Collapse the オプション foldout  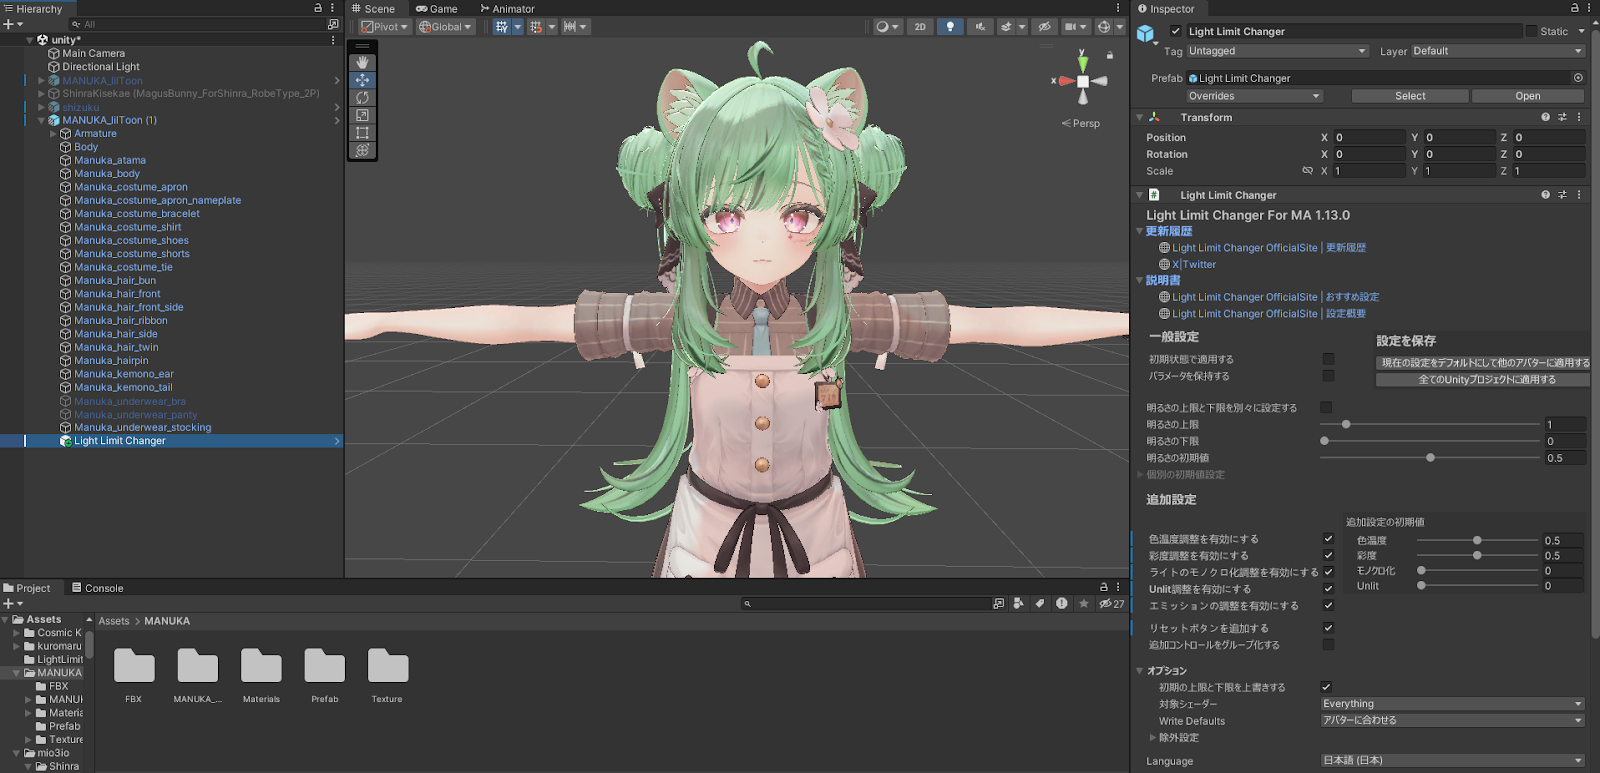(x=1140, y=671)
